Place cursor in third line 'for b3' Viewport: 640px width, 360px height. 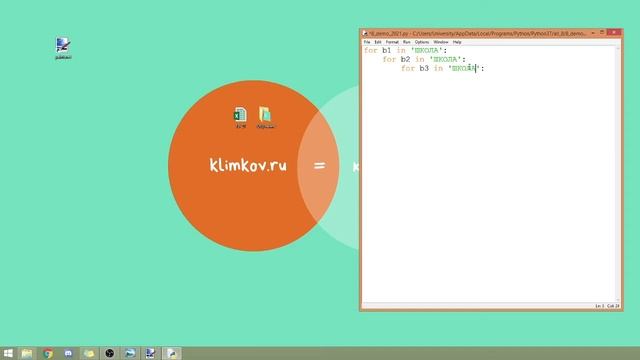[442, 69]
